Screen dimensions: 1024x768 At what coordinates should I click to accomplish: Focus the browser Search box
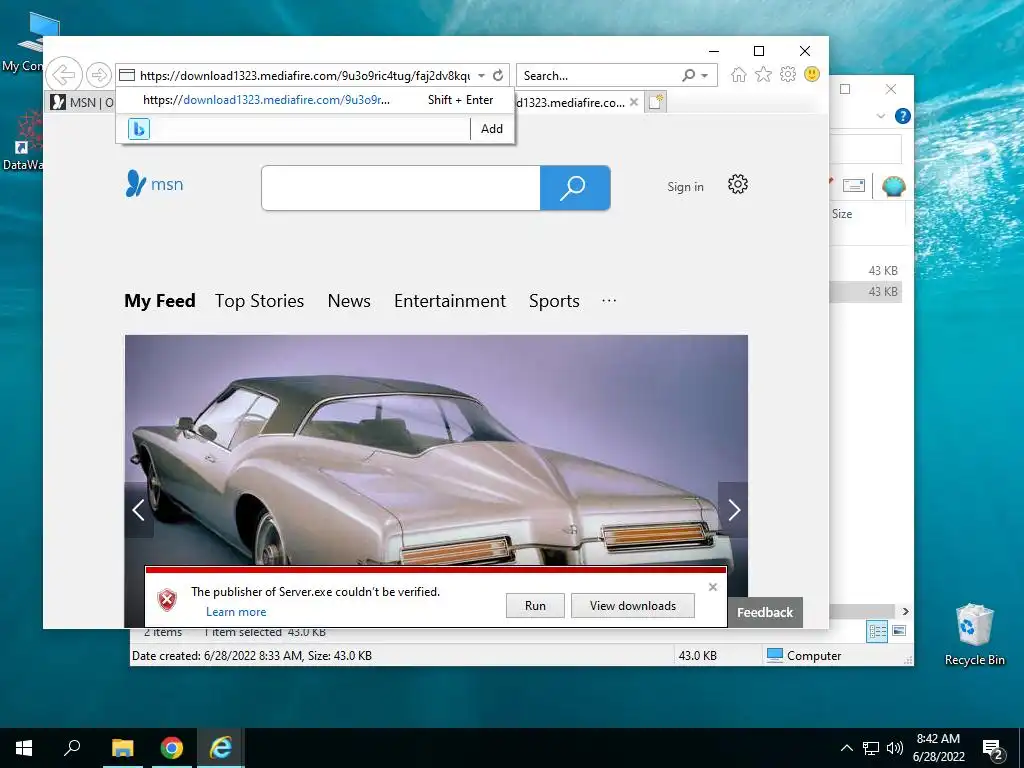coord(600,76)
